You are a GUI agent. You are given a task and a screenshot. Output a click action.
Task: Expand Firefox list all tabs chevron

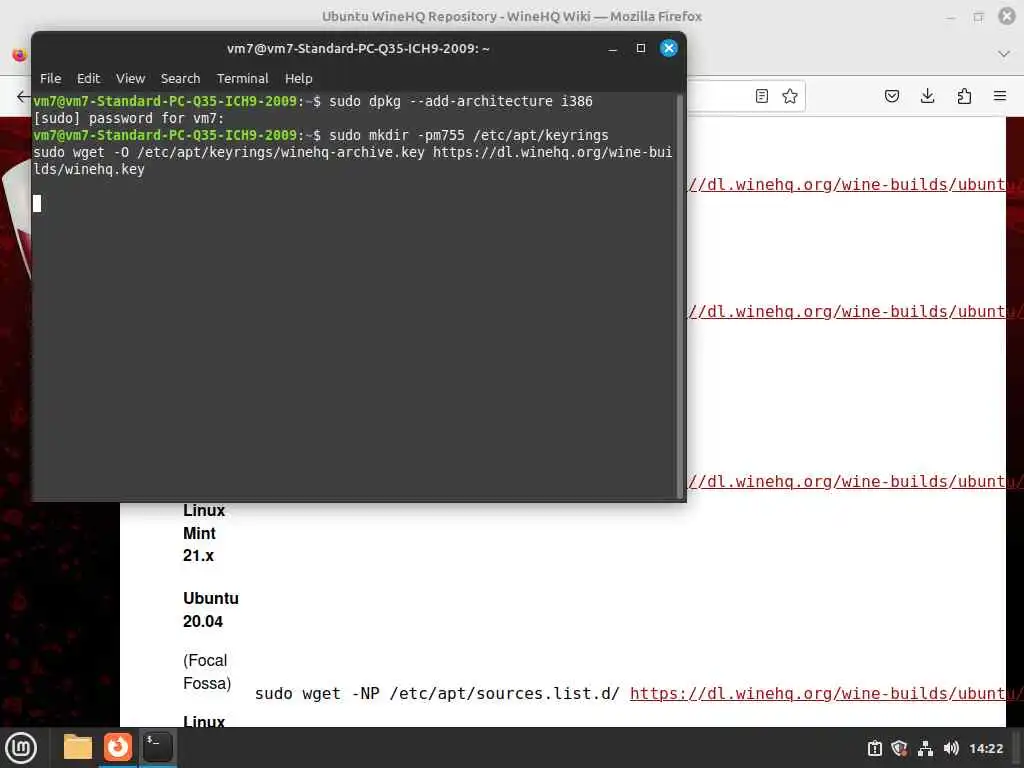[1004, 54]
